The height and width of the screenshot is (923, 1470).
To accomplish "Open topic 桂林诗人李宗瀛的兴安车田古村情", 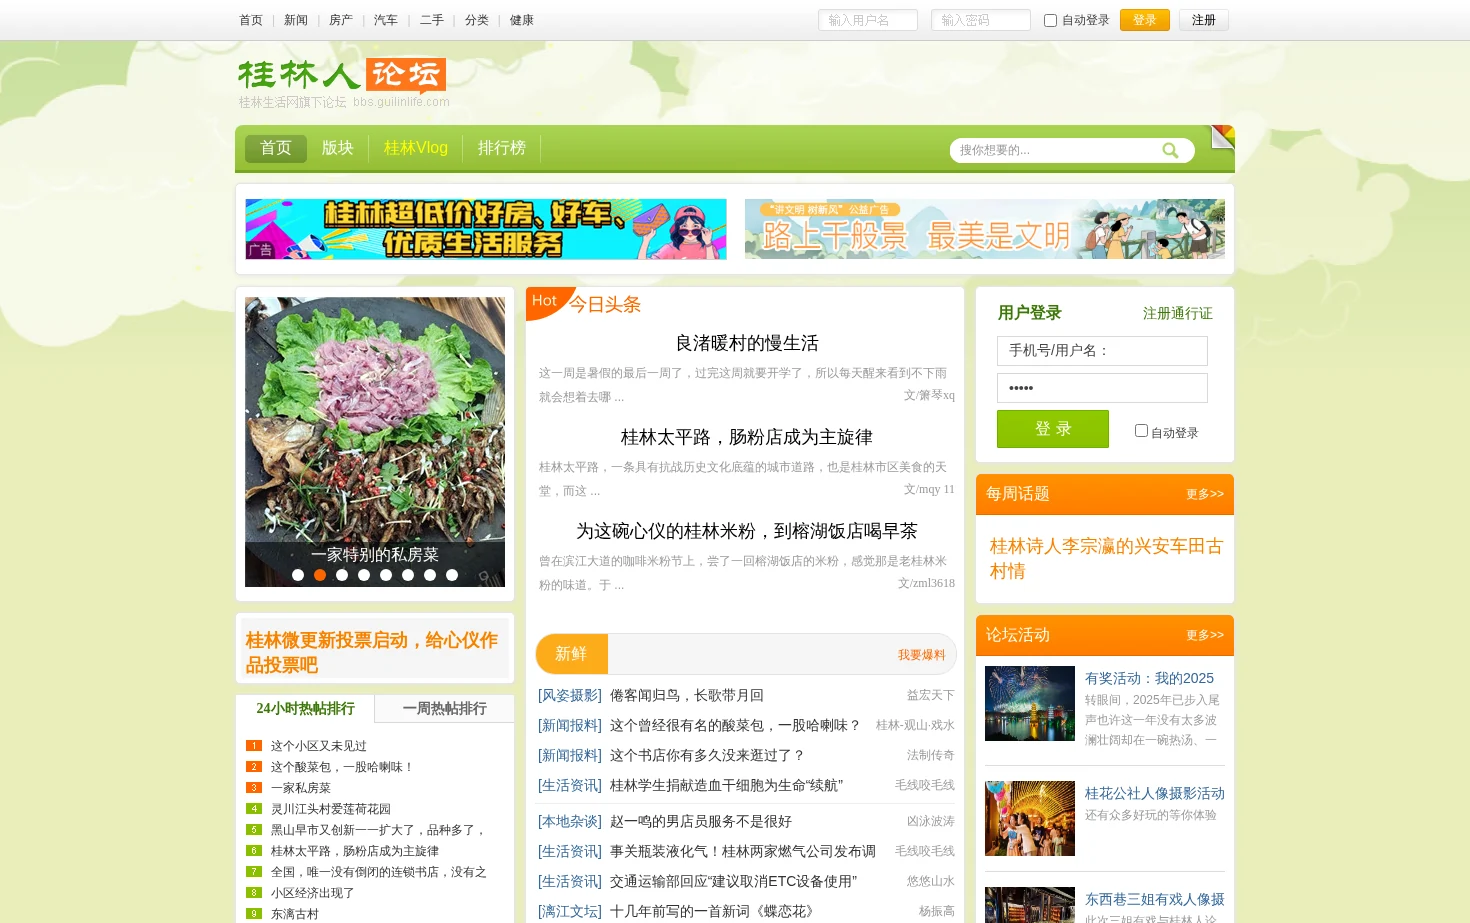I will (x=1105, y=559).
